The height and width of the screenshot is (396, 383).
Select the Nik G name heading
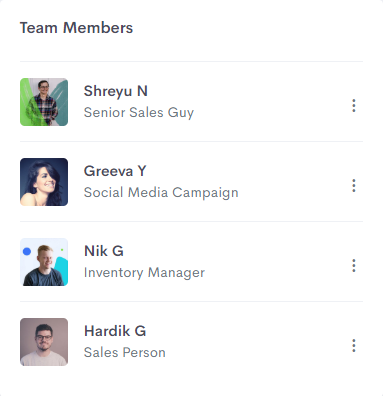point(104,251)
